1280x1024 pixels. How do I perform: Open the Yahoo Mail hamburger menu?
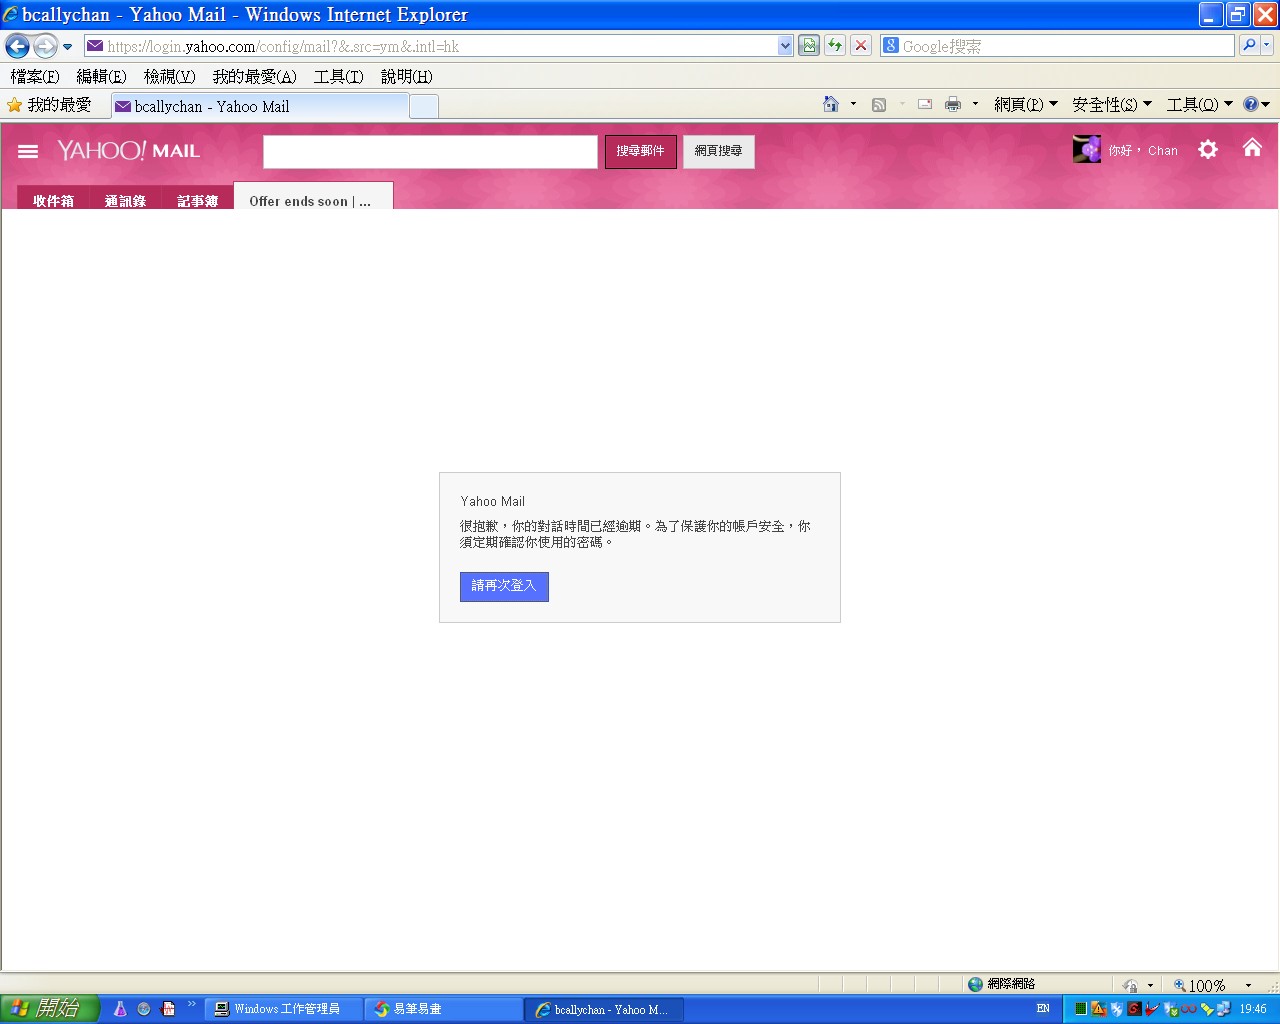(28, 151)
